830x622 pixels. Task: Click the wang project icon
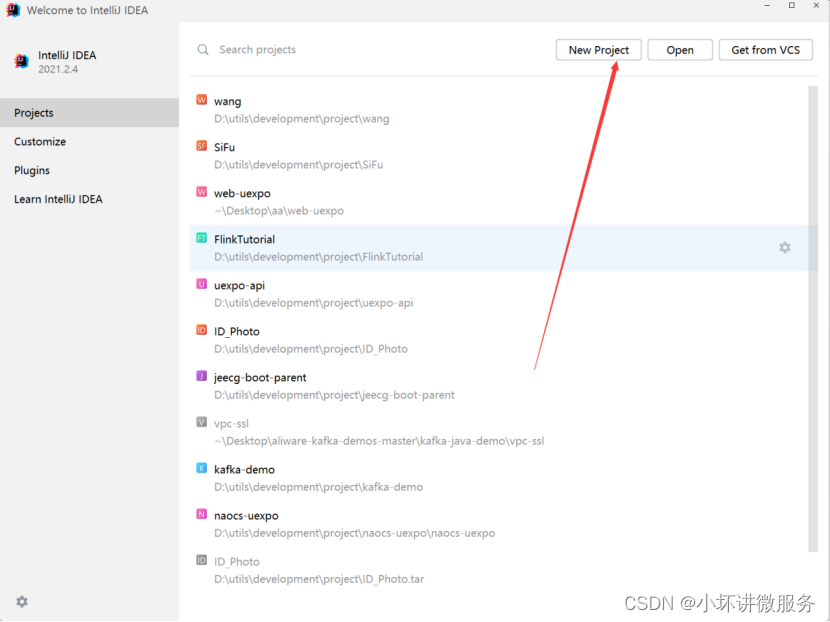tap(202, 100)
